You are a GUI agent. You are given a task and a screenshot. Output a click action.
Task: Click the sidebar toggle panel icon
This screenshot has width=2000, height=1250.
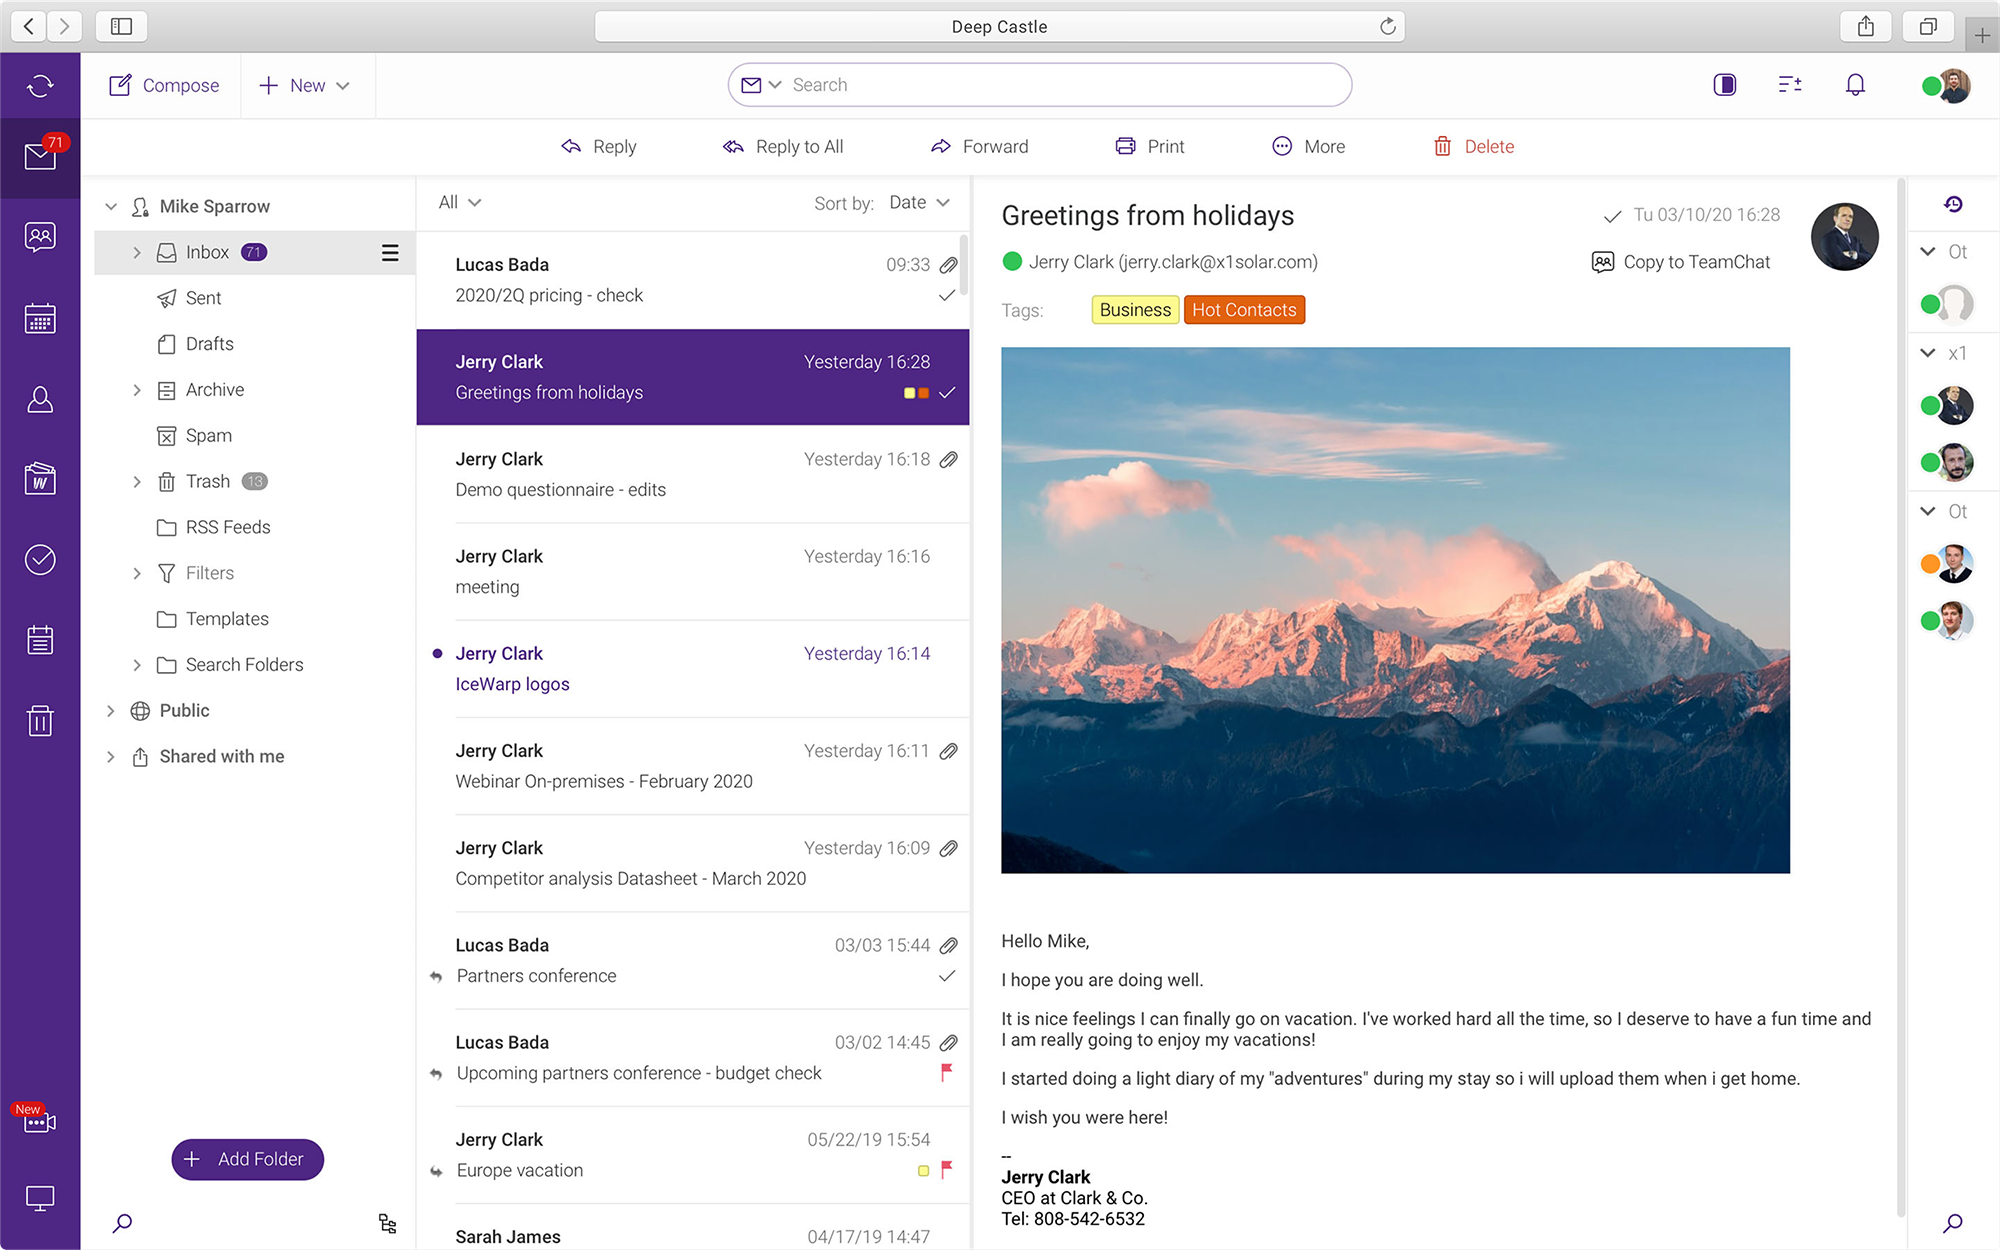(1724, 85)
